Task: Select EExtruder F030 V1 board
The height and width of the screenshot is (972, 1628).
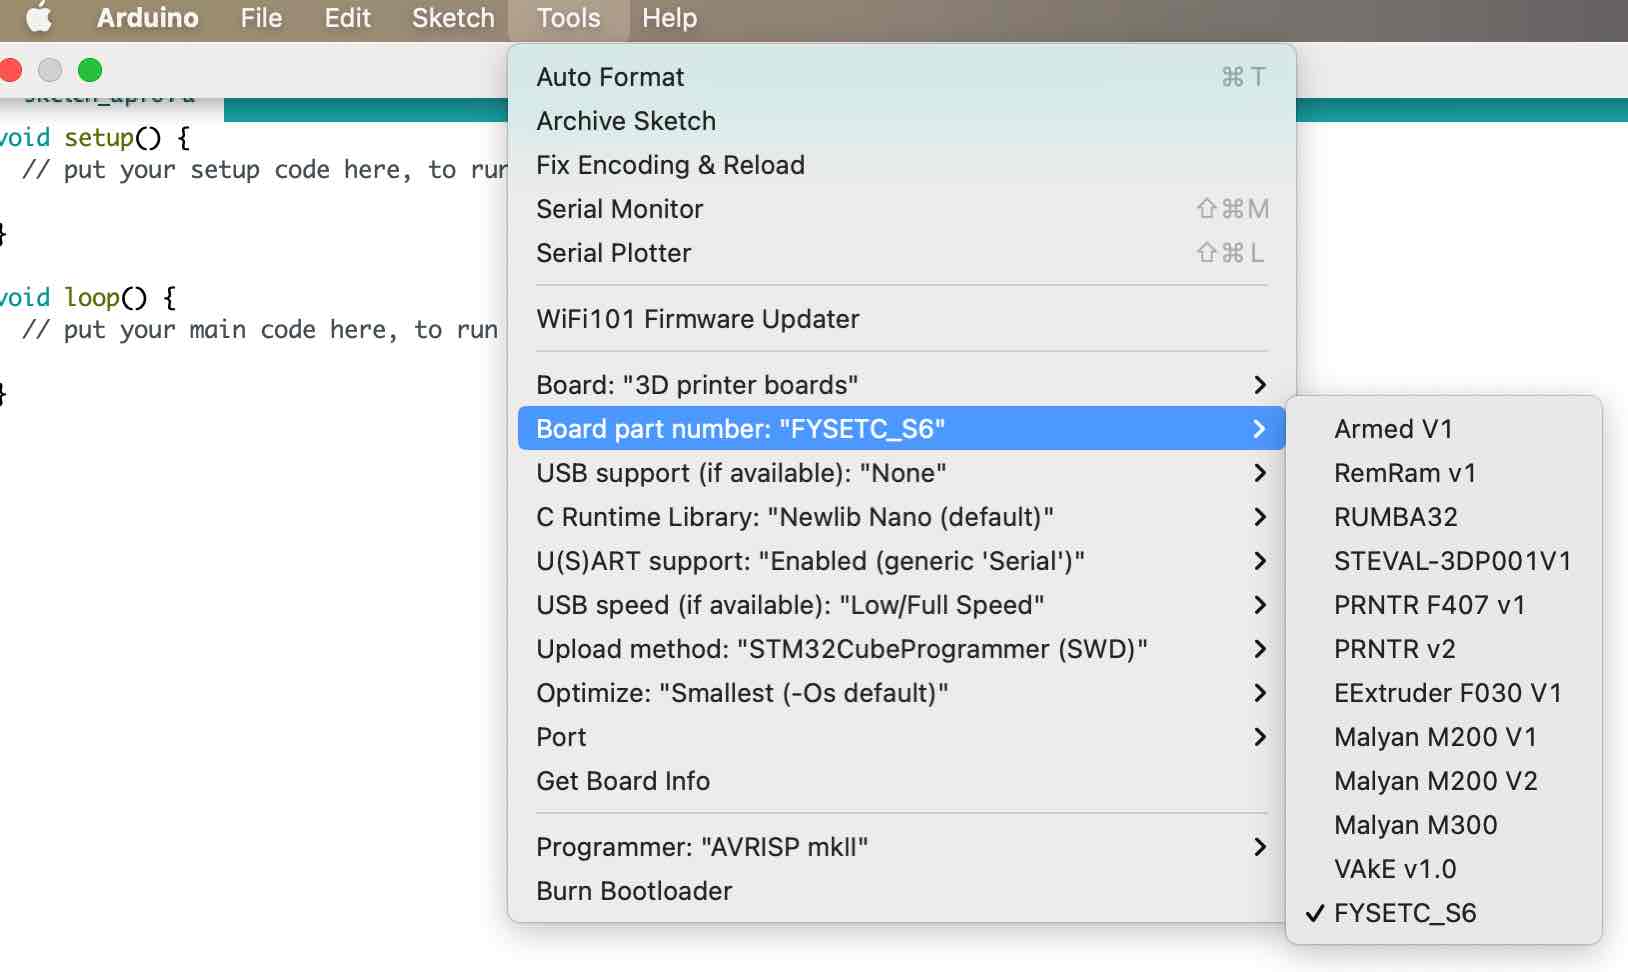Action: point(1444,693)
